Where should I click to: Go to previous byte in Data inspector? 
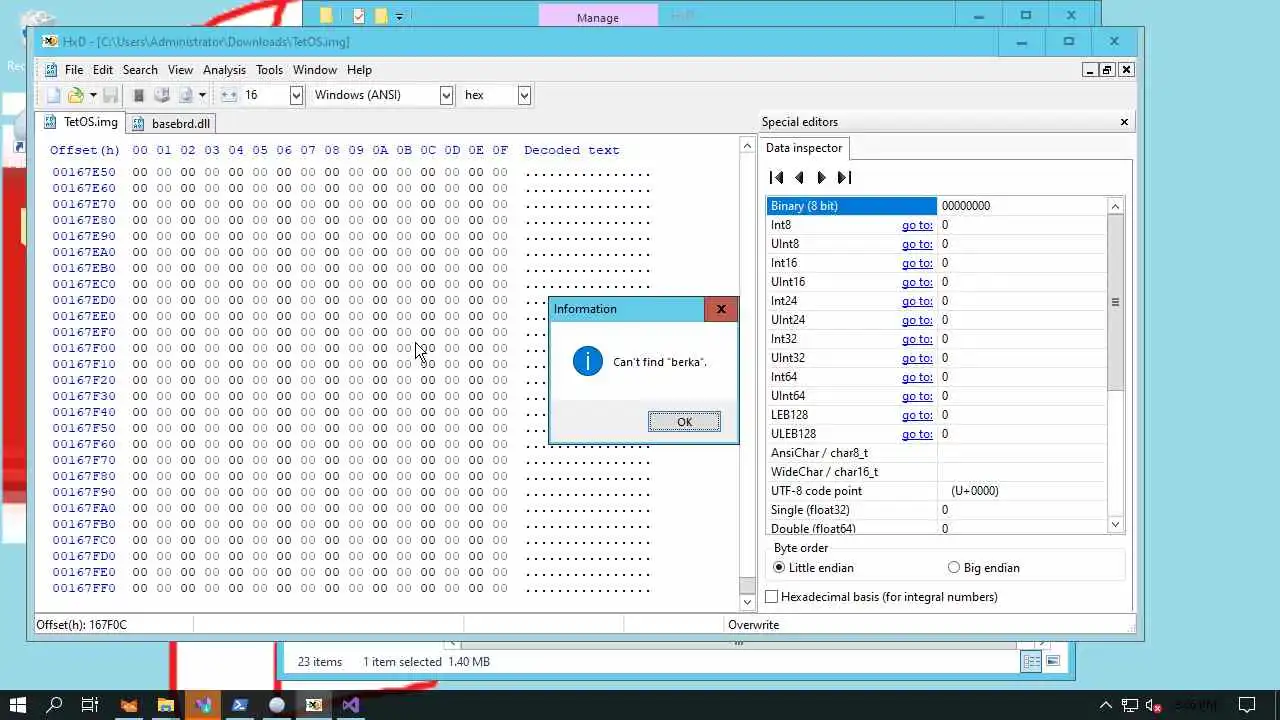coord(799,177)
